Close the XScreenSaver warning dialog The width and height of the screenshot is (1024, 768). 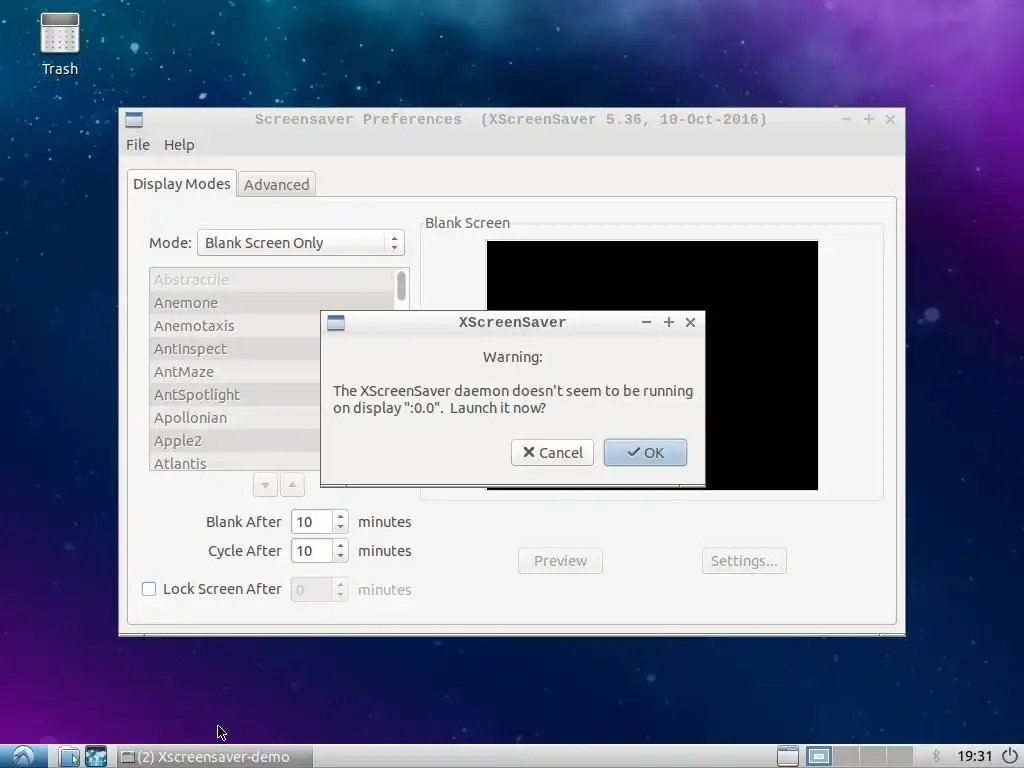pyautogui.click(x=690, y=323)
